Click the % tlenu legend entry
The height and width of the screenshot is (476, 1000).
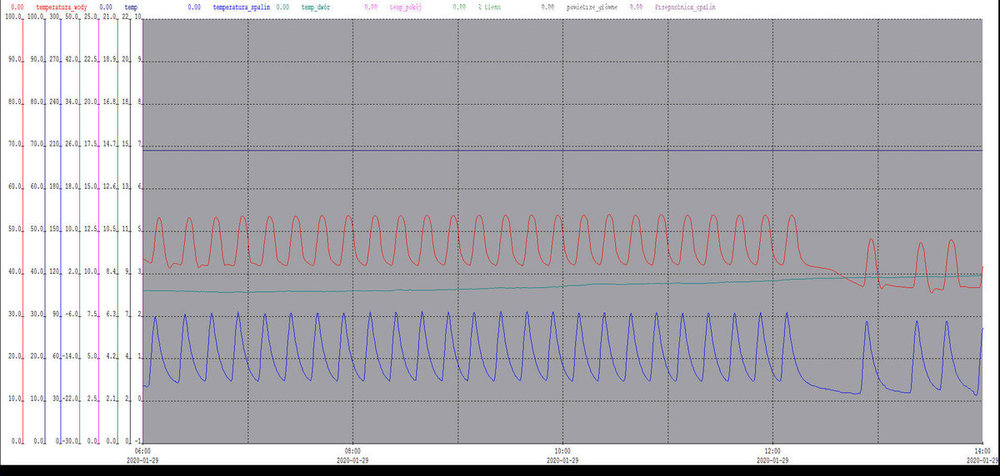click(x=492, y=7)
